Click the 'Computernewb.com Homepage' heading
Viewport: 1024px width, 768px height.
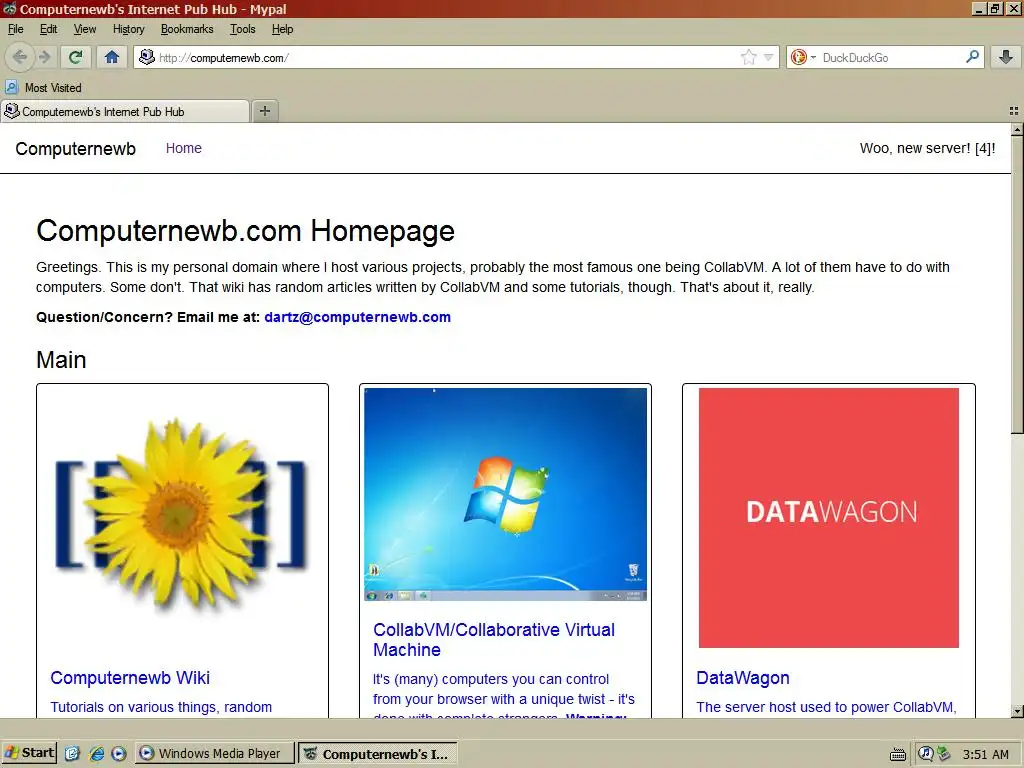point(246,231)
